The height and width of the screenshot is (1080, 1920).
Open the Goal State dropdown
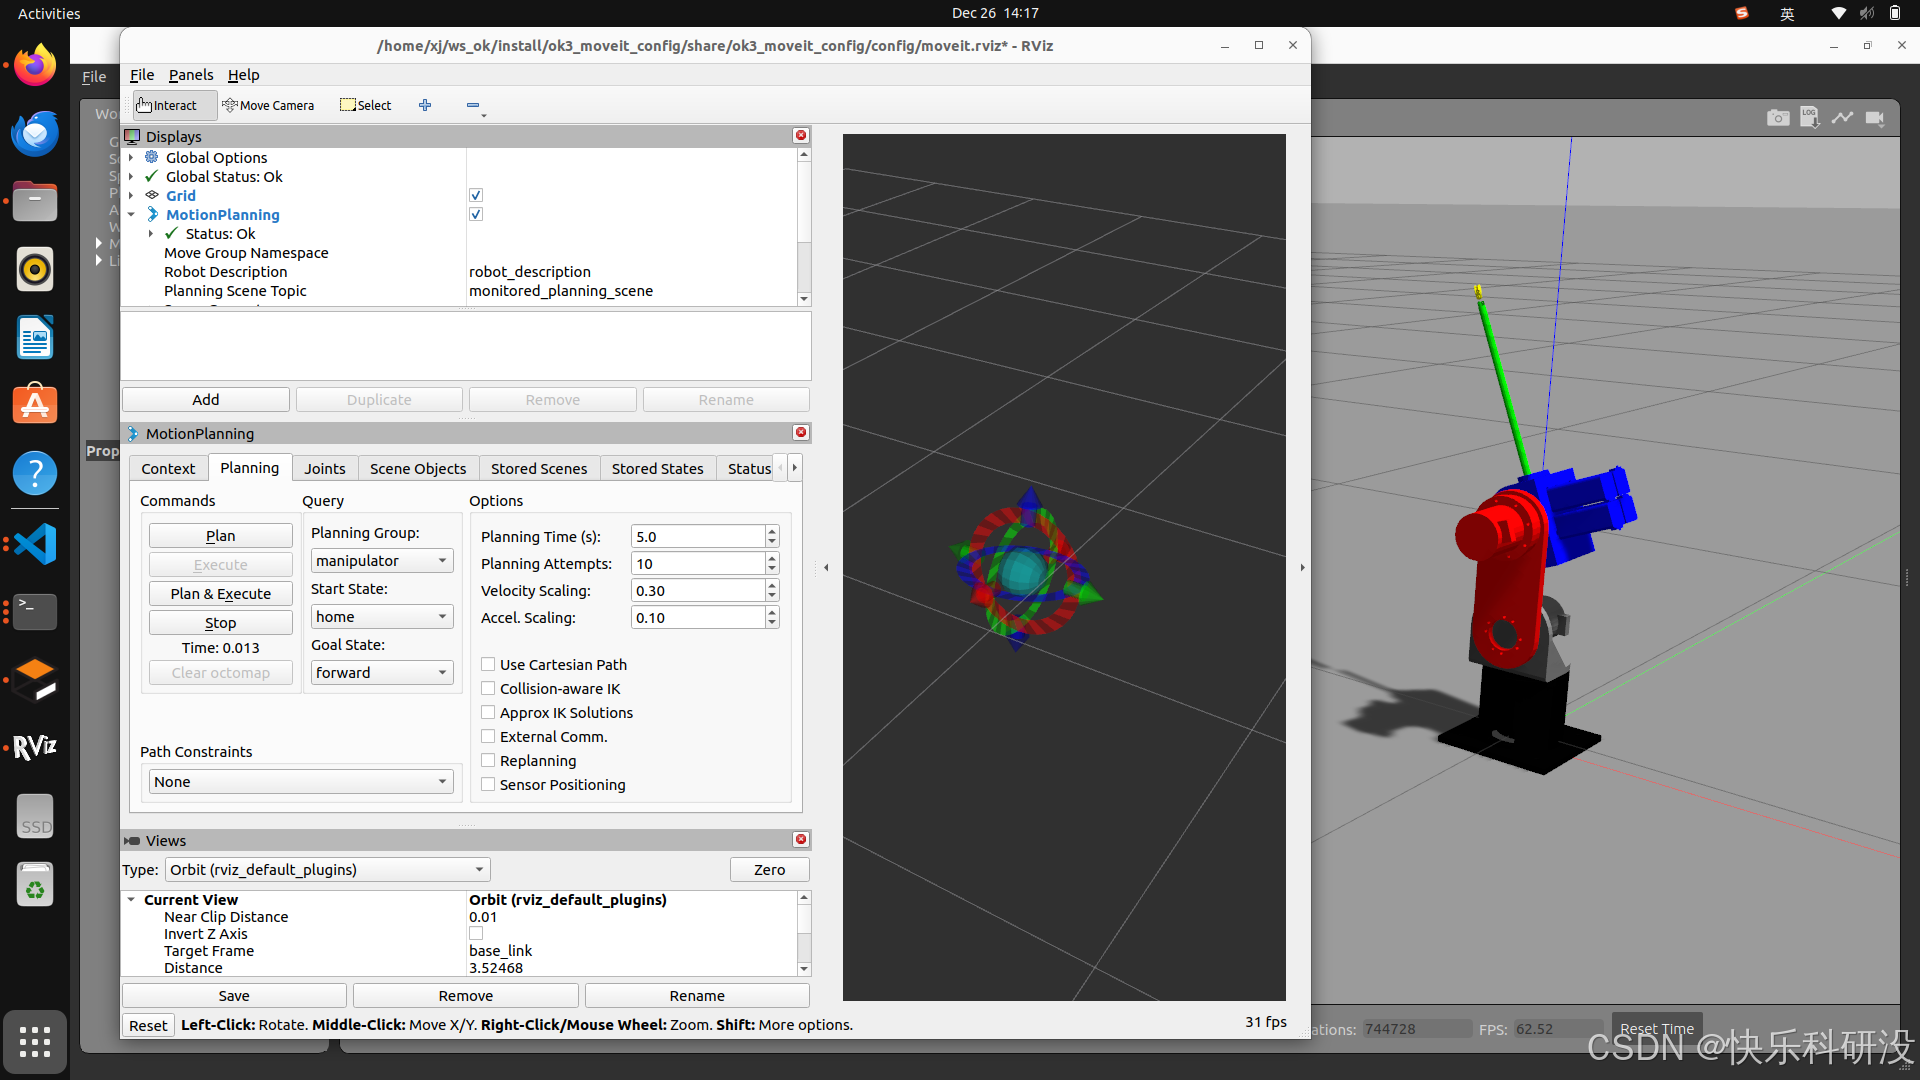pyautogui.click(x=382, y=673)
